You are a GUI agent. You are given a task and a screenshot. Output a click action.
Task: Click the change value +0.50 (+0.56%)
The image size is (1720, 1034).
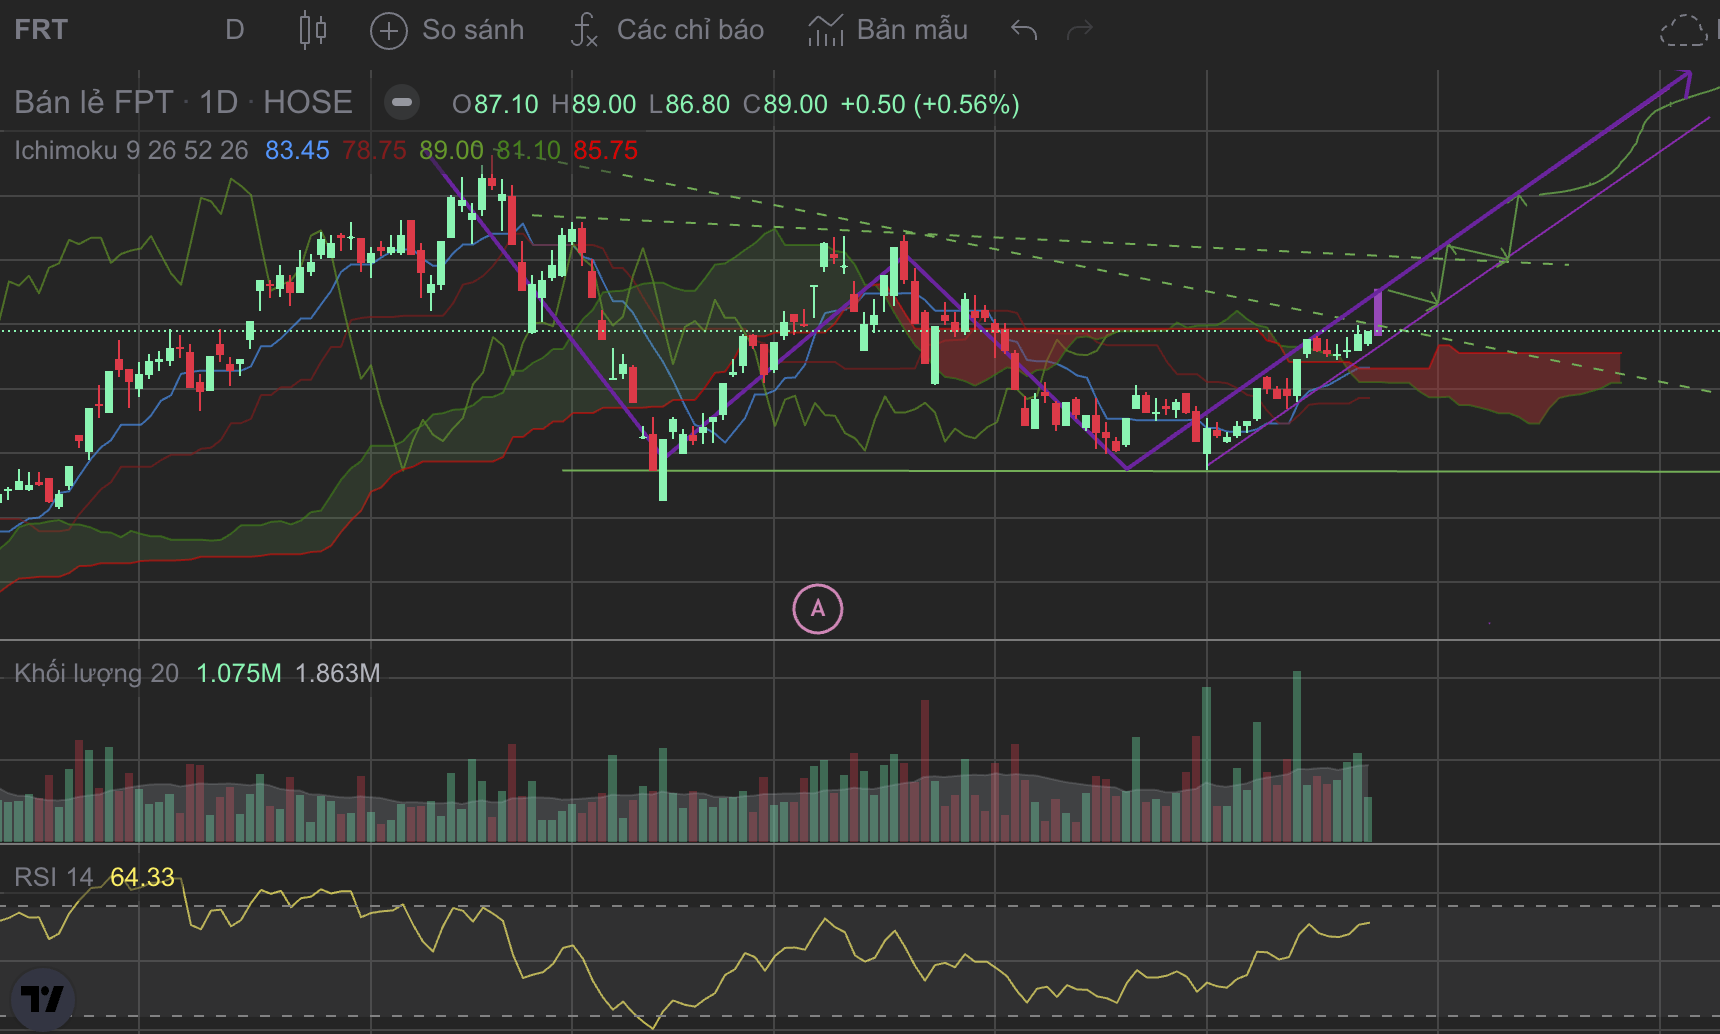point(930,104)
